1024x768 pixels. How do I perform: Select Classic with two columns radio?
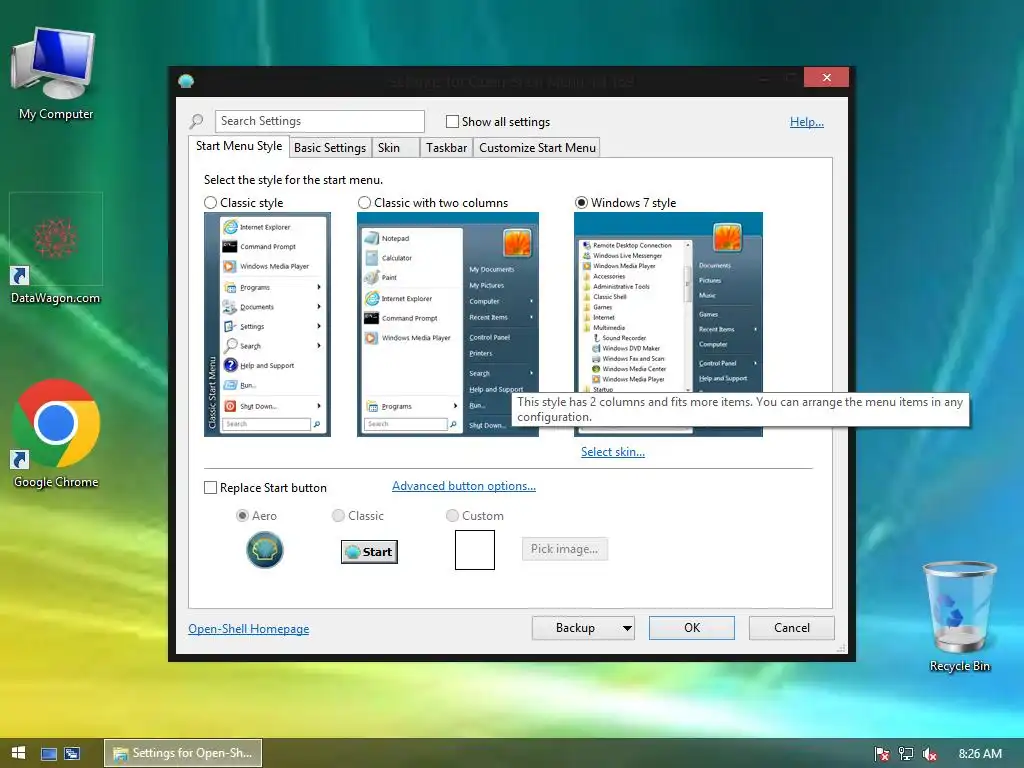364,203
